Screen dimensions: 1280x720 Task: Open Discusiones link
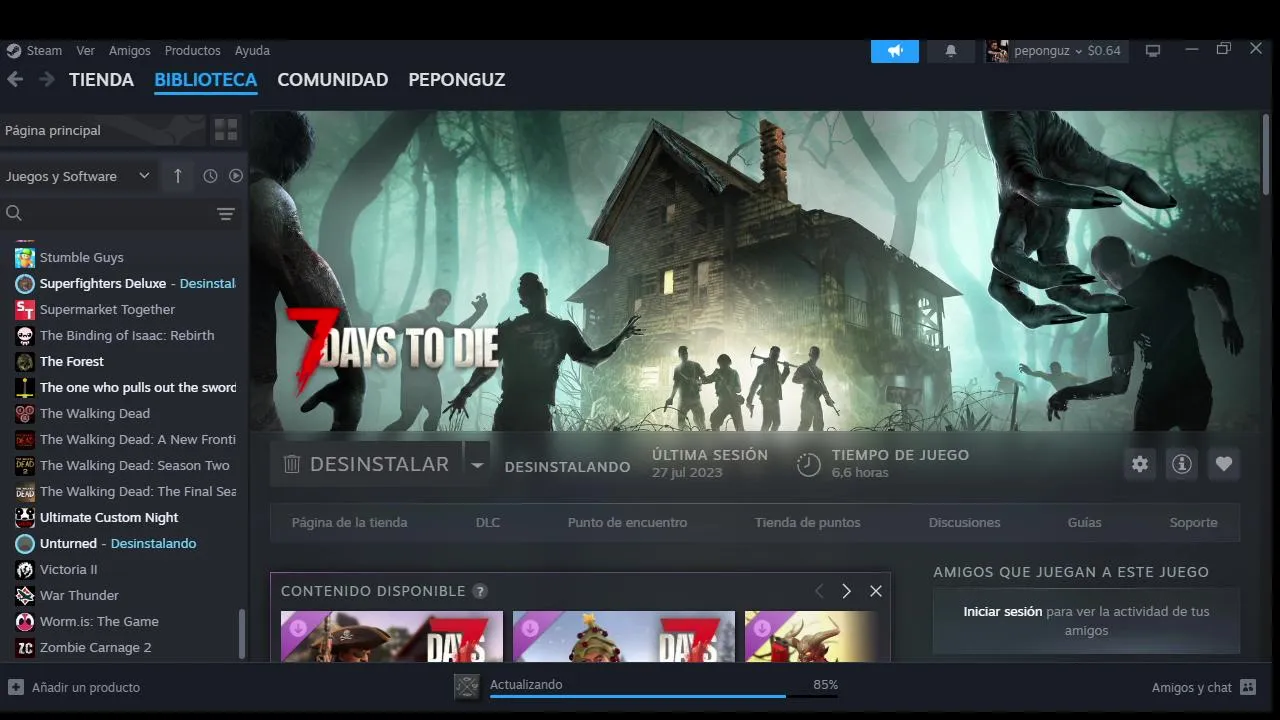(964, 522)
